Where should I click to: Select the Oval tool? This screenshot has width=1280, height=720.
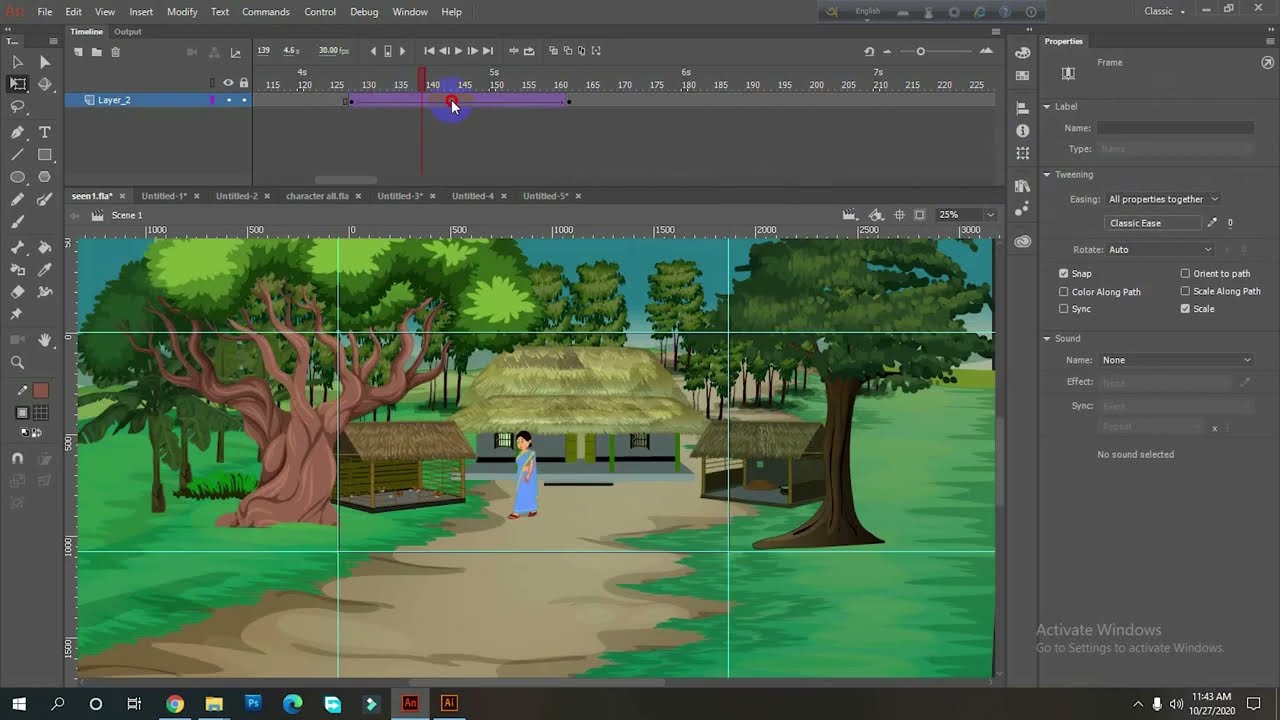click(x=18, y=177)
